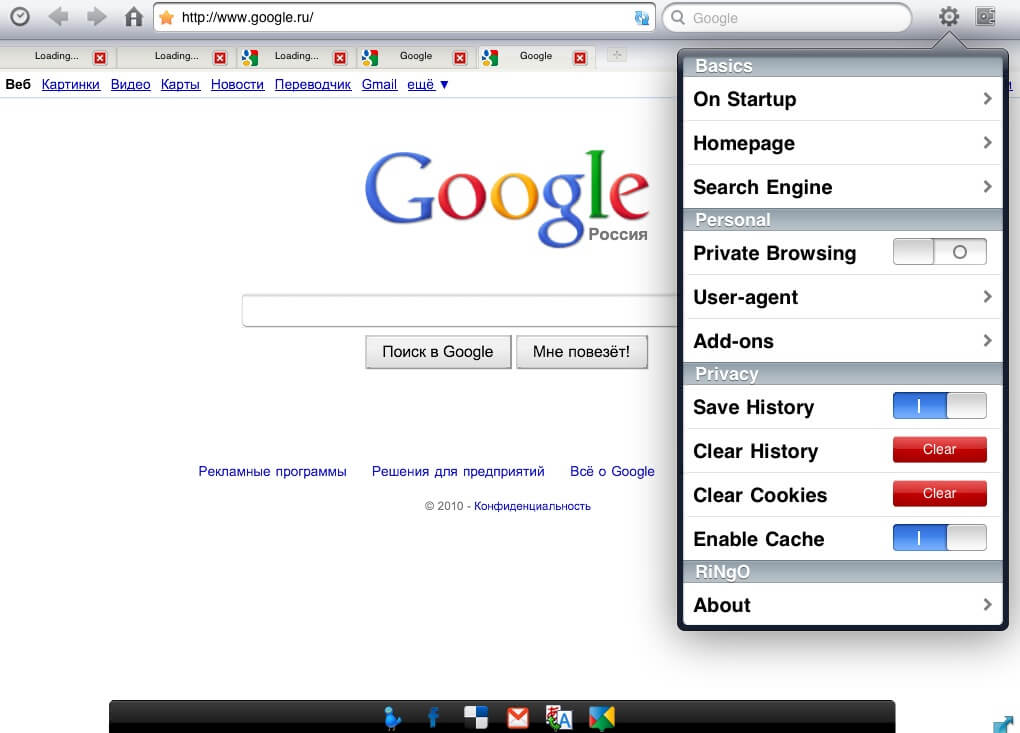The width and height of the screenshot is (1020, 733).
Task: Open the home page icon
Action: (133, 17)
